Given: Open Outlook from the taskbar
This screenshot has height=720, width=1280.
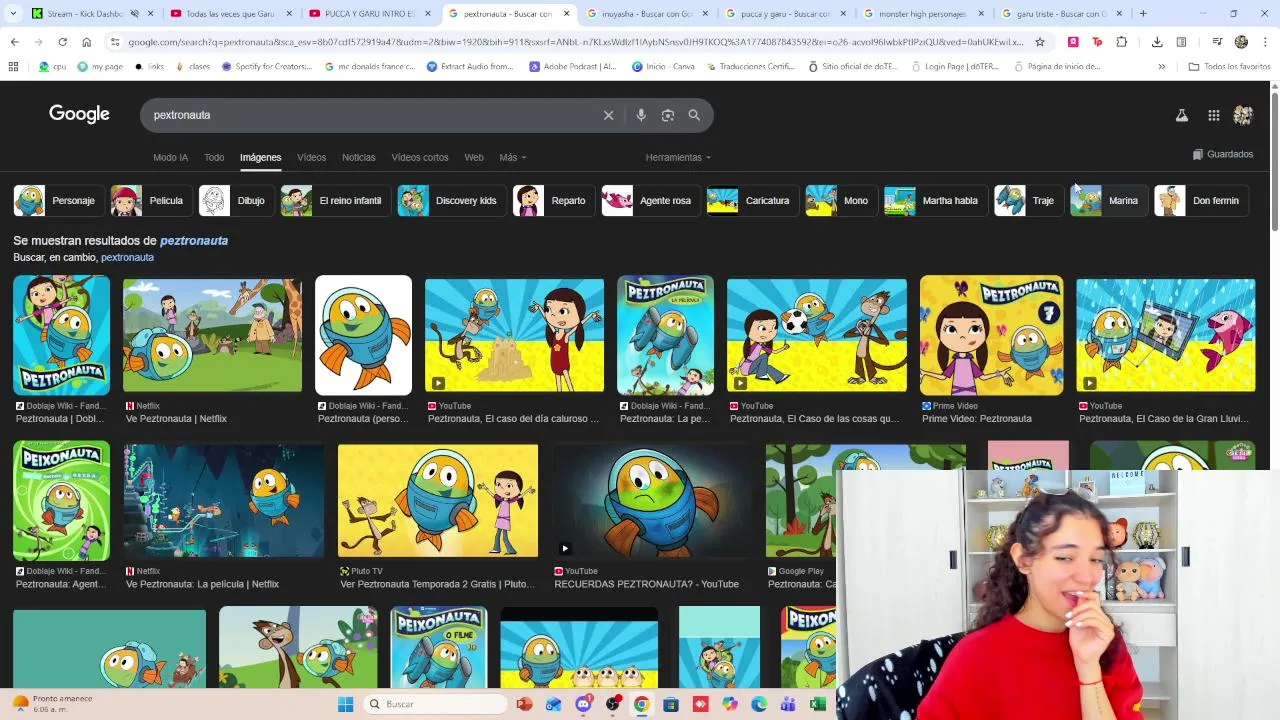Looking at the screenshot, I should click(554, 704).
